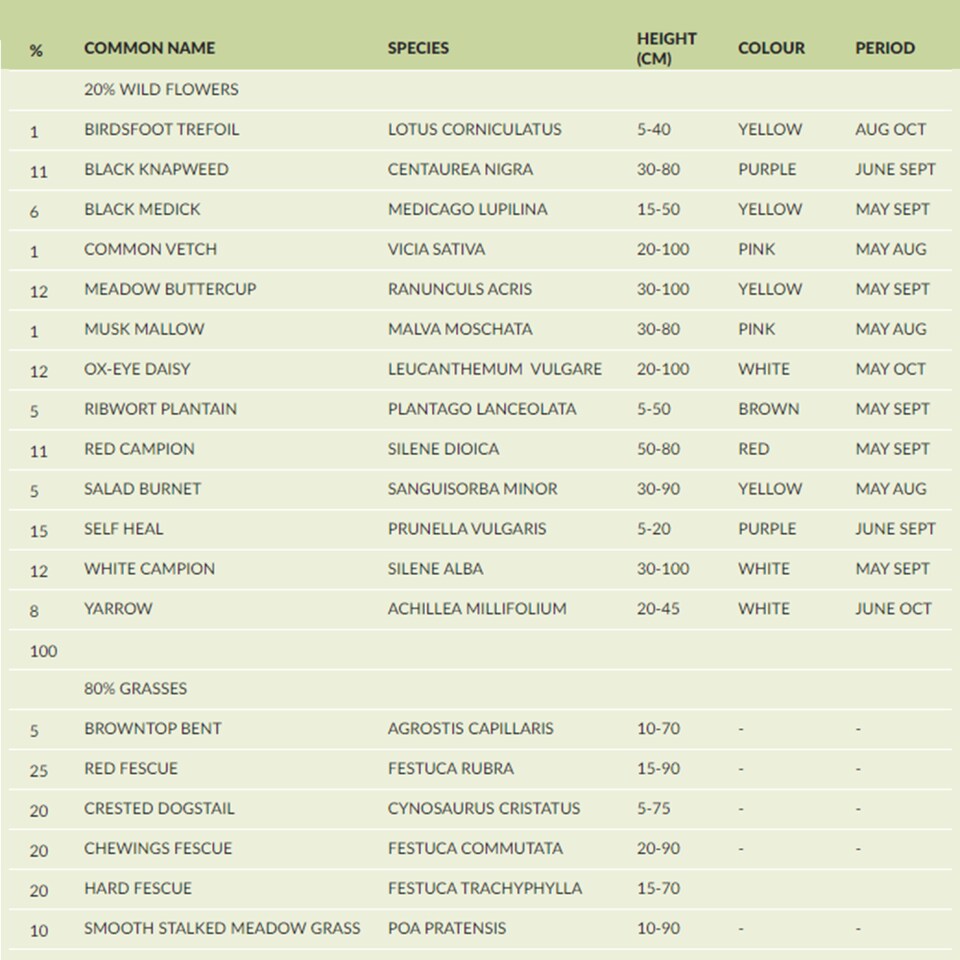Select the Lotus Corniculatus species cell
Image resolution: width=960 pixels, height=960 pixels.
coord(474,129)
